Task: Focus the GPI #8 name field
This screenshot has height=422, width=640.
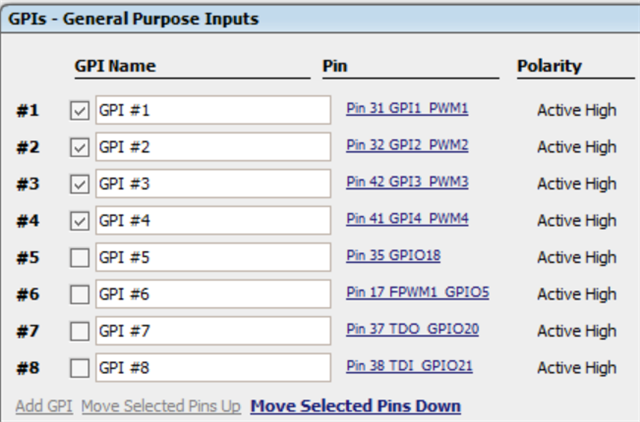Action: click(x=212, y=368)
